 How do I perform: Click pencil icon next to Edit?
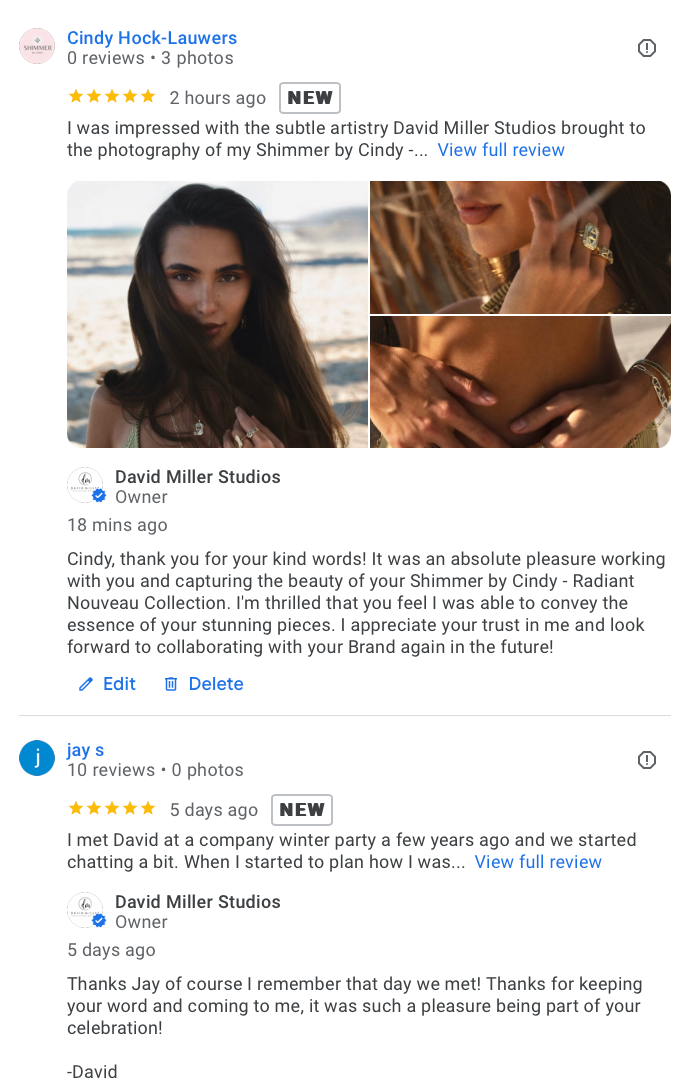pyautogui.click(x=86, y=684)
